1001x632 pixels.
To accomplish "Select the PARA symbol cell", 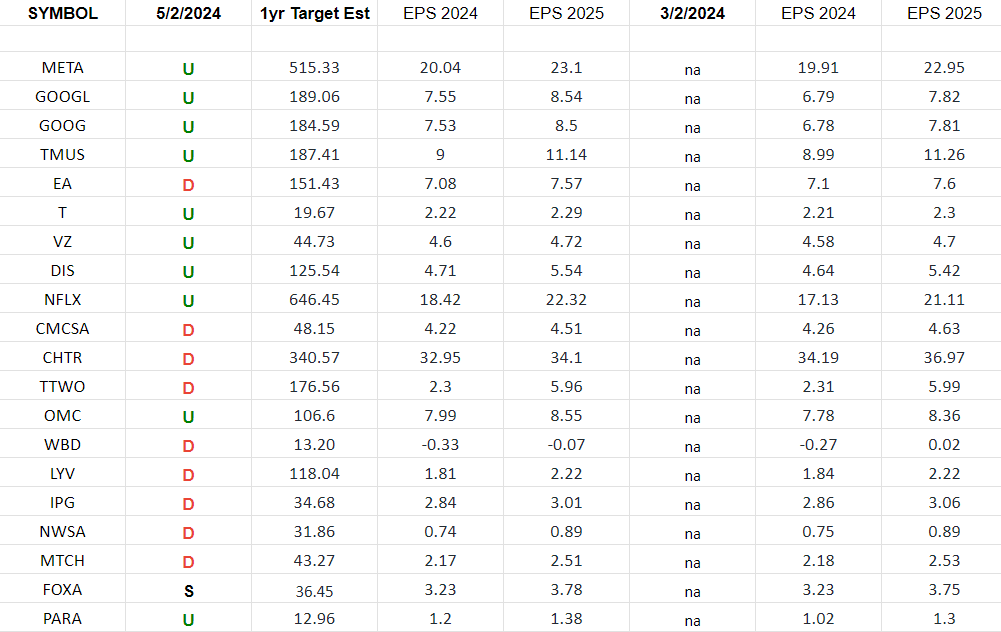I will pyautogui.click(x=63, y=619).
